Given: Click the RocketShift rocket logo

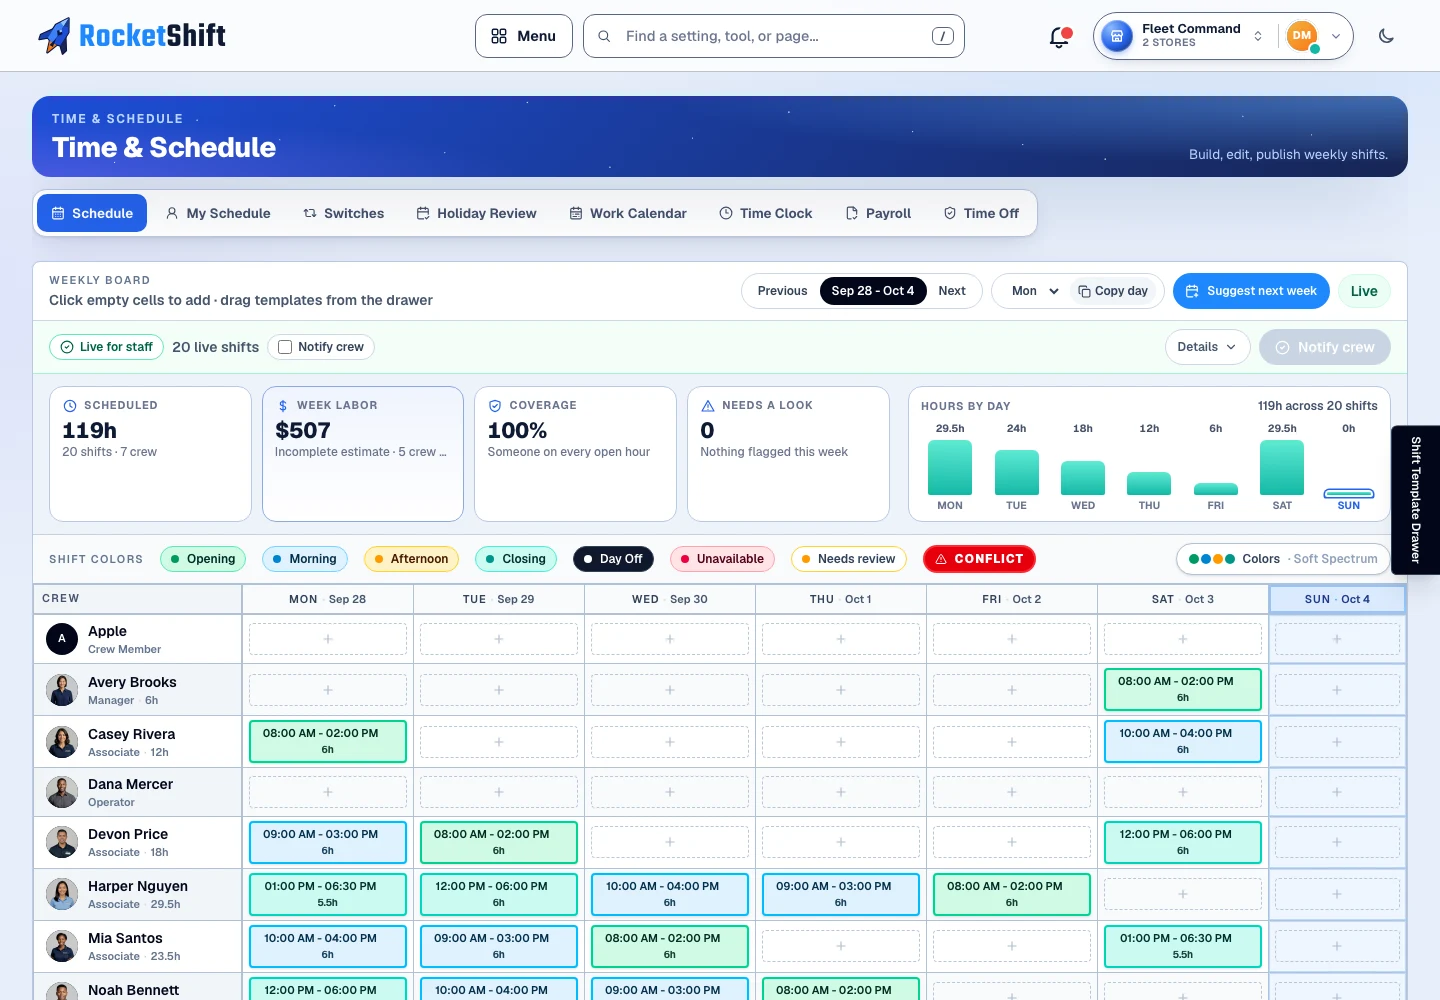Looking at the screenshot, I should click(54, 36).
